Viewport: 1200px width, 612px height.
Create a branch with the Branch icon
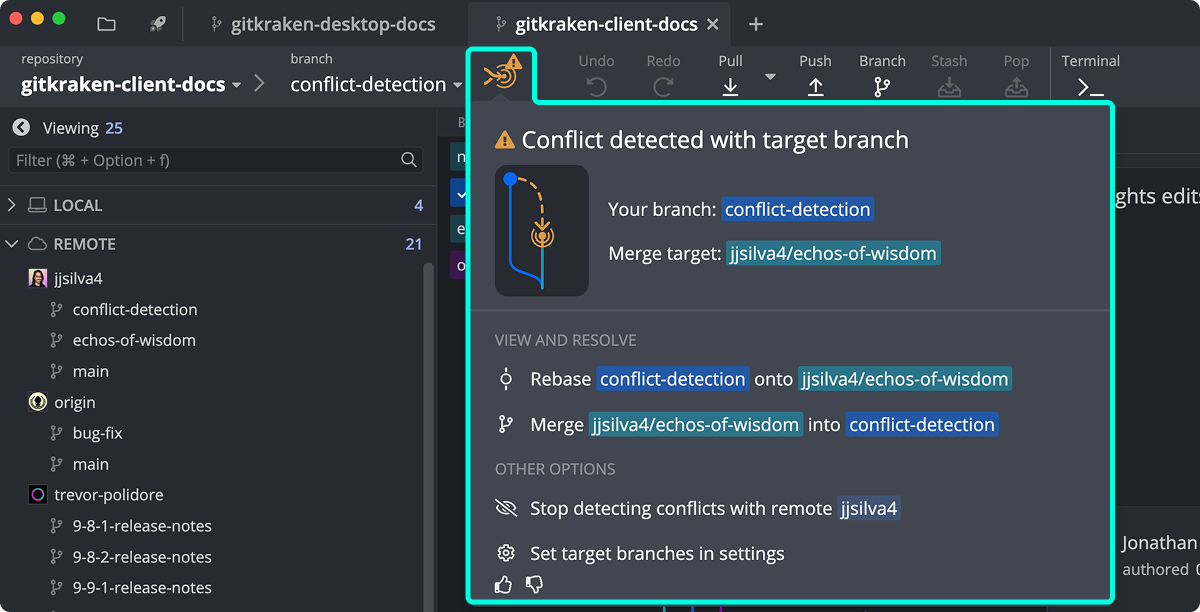pyautogui.click(x=881, y=87)
